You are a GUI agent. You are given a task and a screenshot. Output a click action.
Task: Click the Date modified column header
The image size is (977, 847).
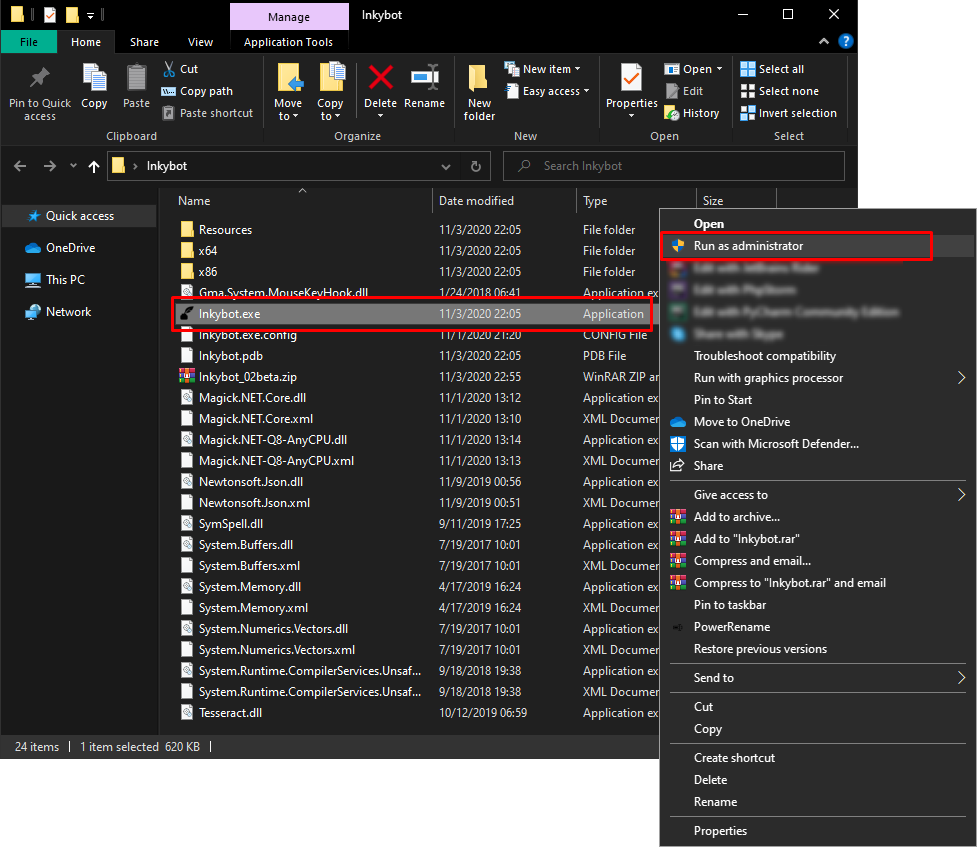[x=477, y=201]
